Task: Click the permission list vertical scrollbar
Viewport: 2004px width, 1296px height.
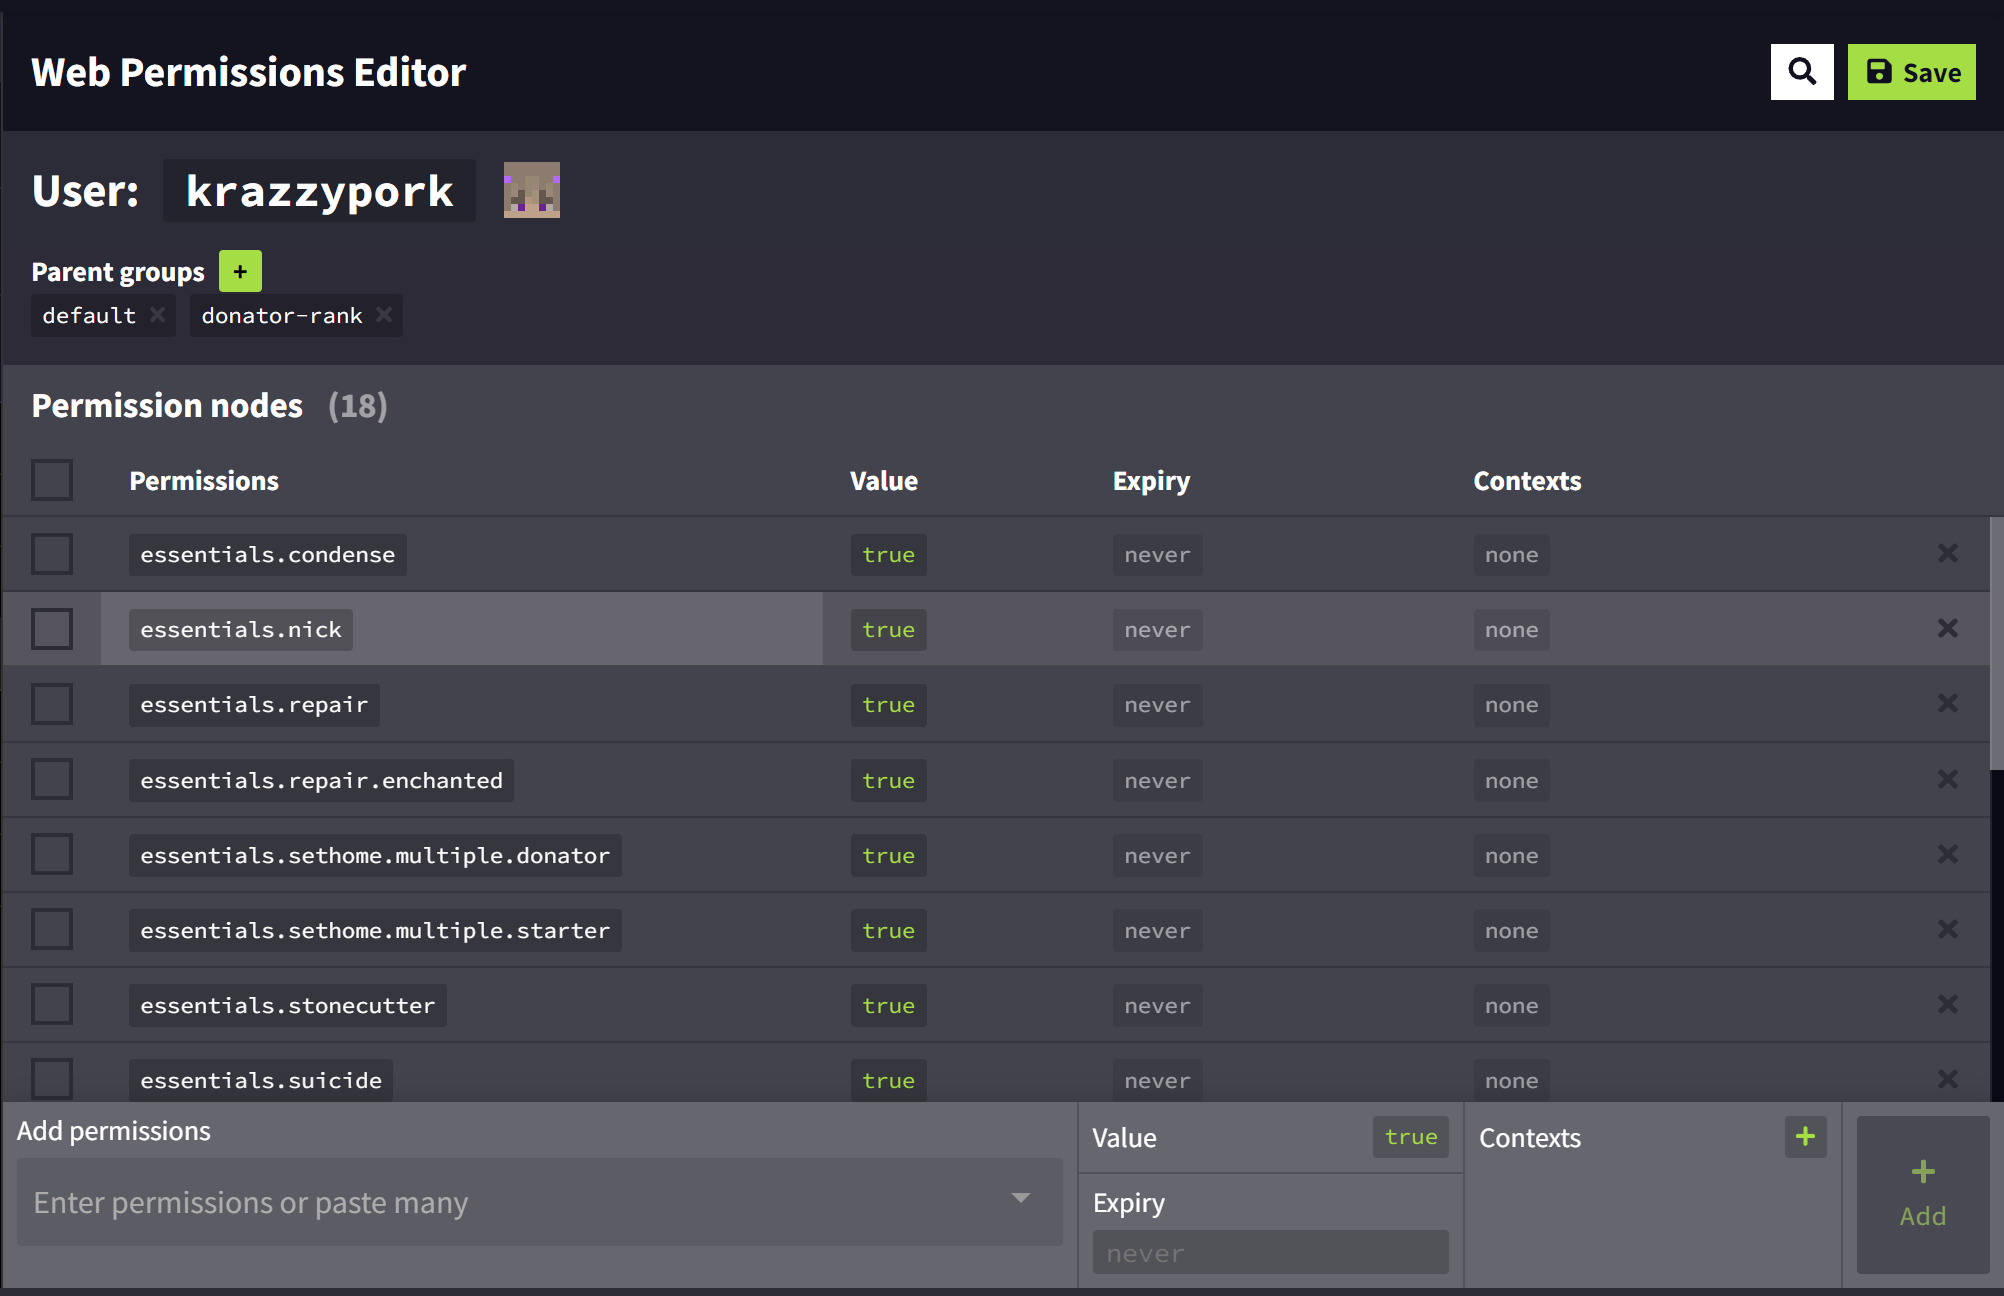Action: click(1996, 645)
